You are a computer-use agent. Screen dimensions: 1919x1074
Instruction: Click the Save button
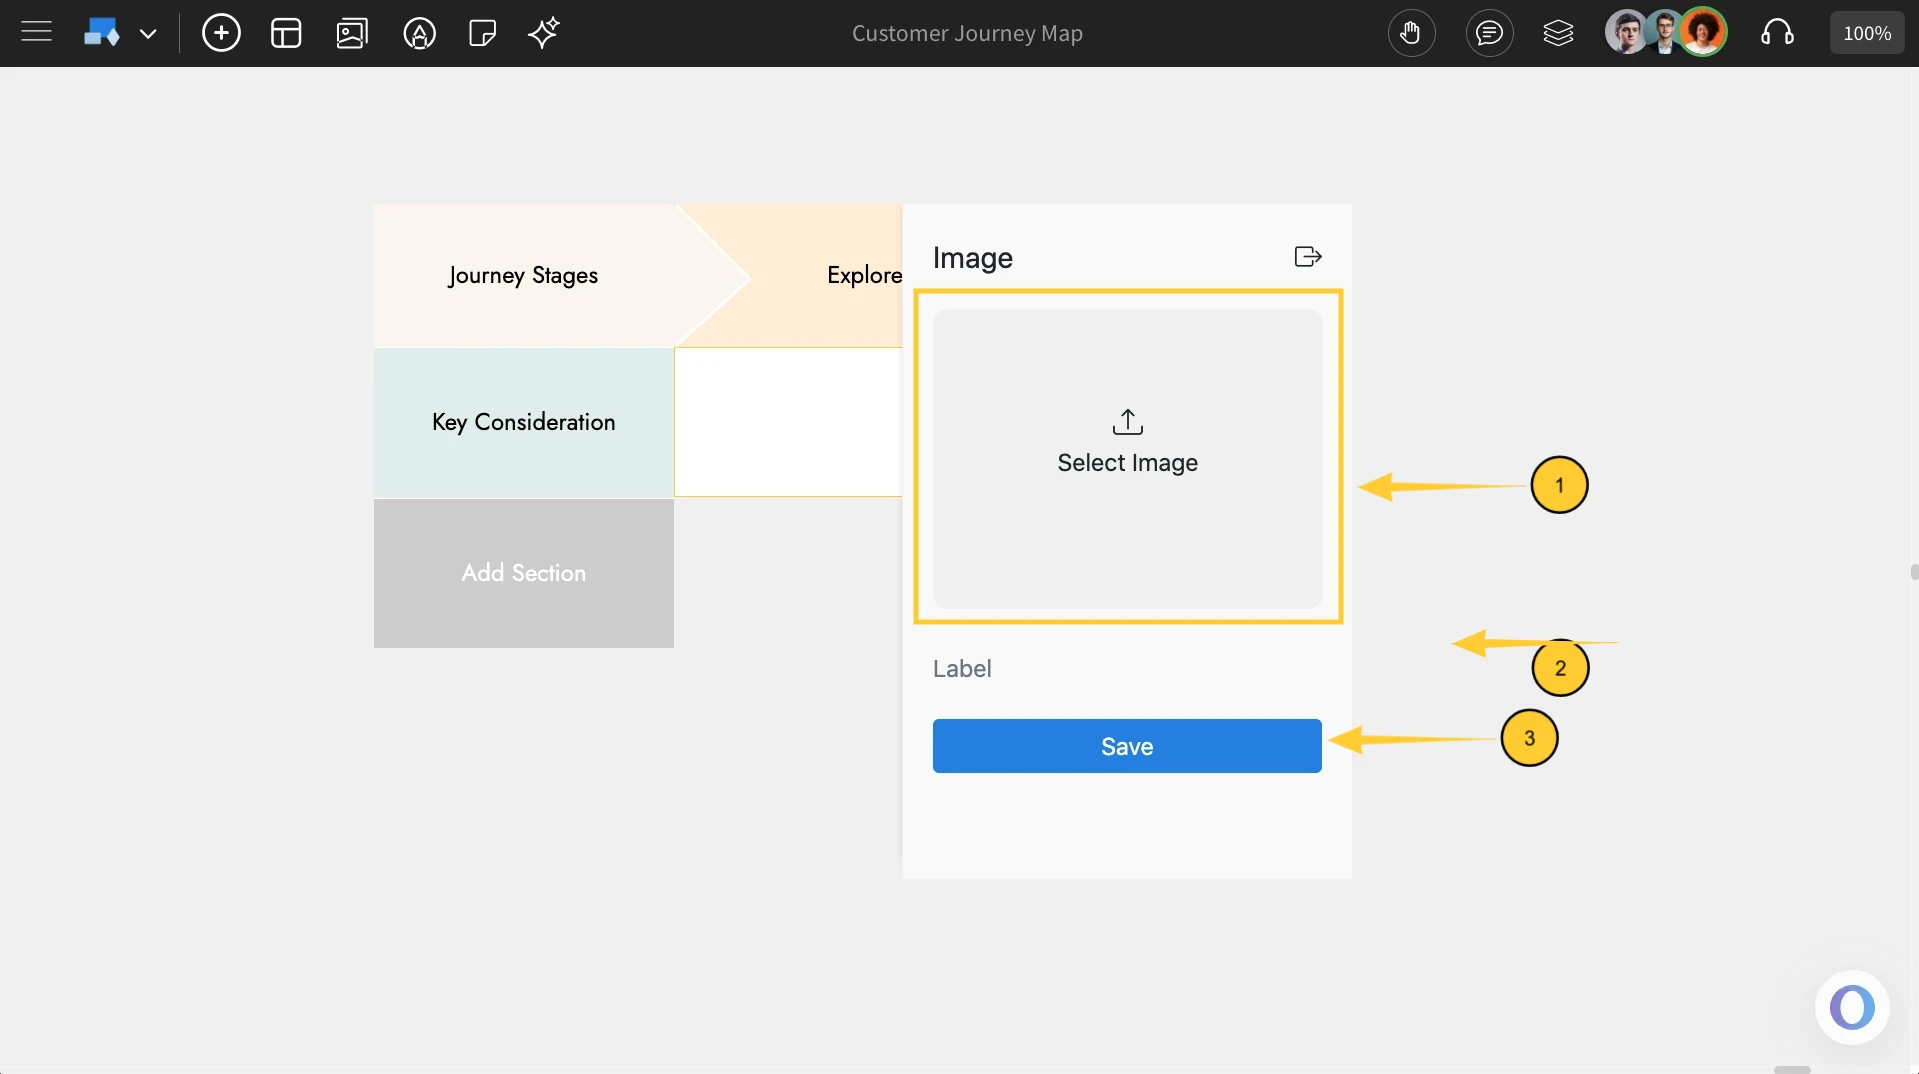point(1126,745)
